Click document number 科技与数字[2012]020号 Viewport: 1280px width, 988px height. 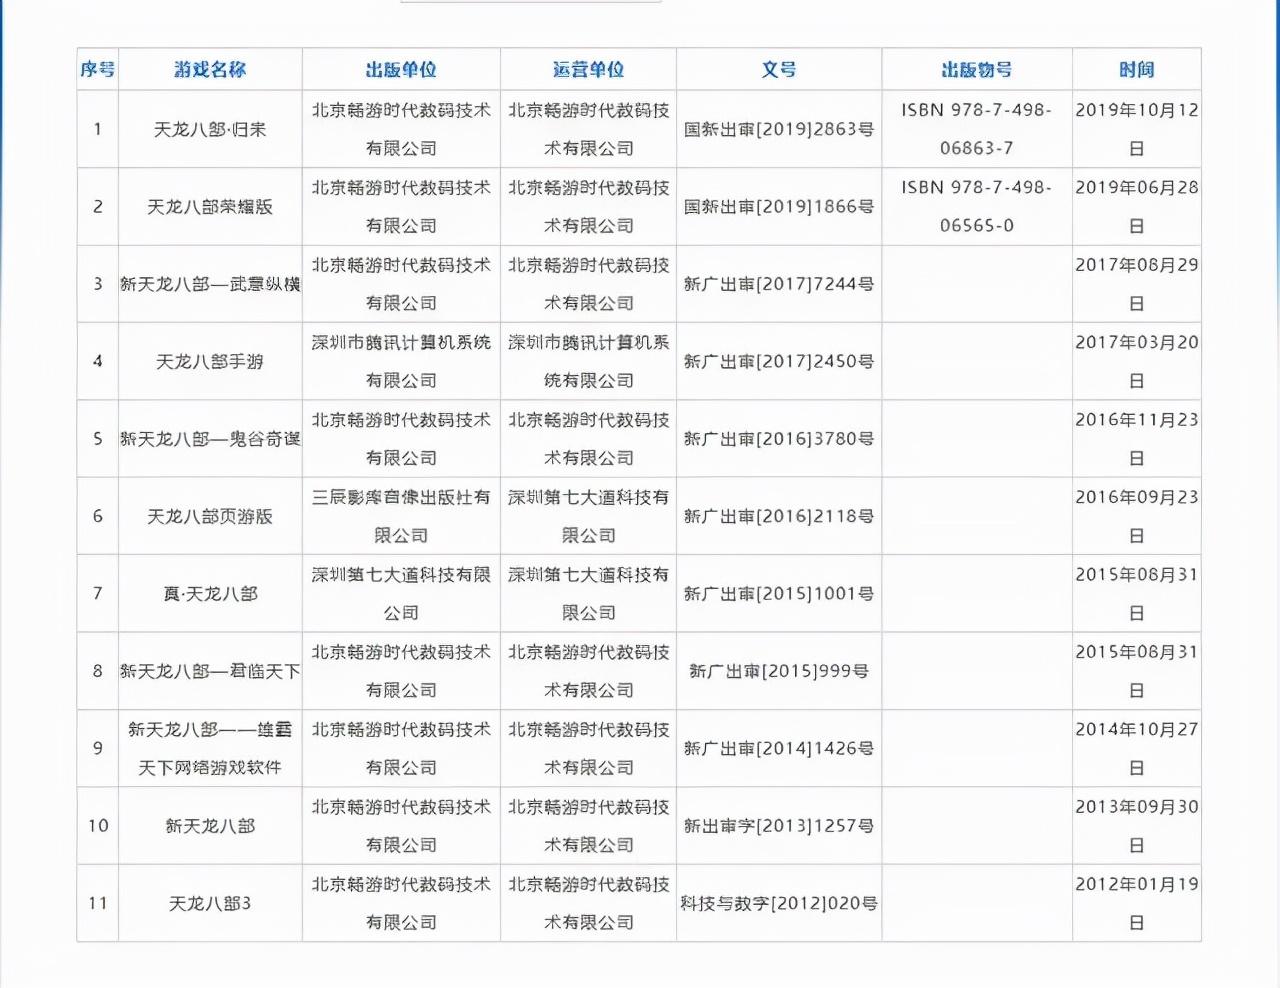[x=779, y=904]
